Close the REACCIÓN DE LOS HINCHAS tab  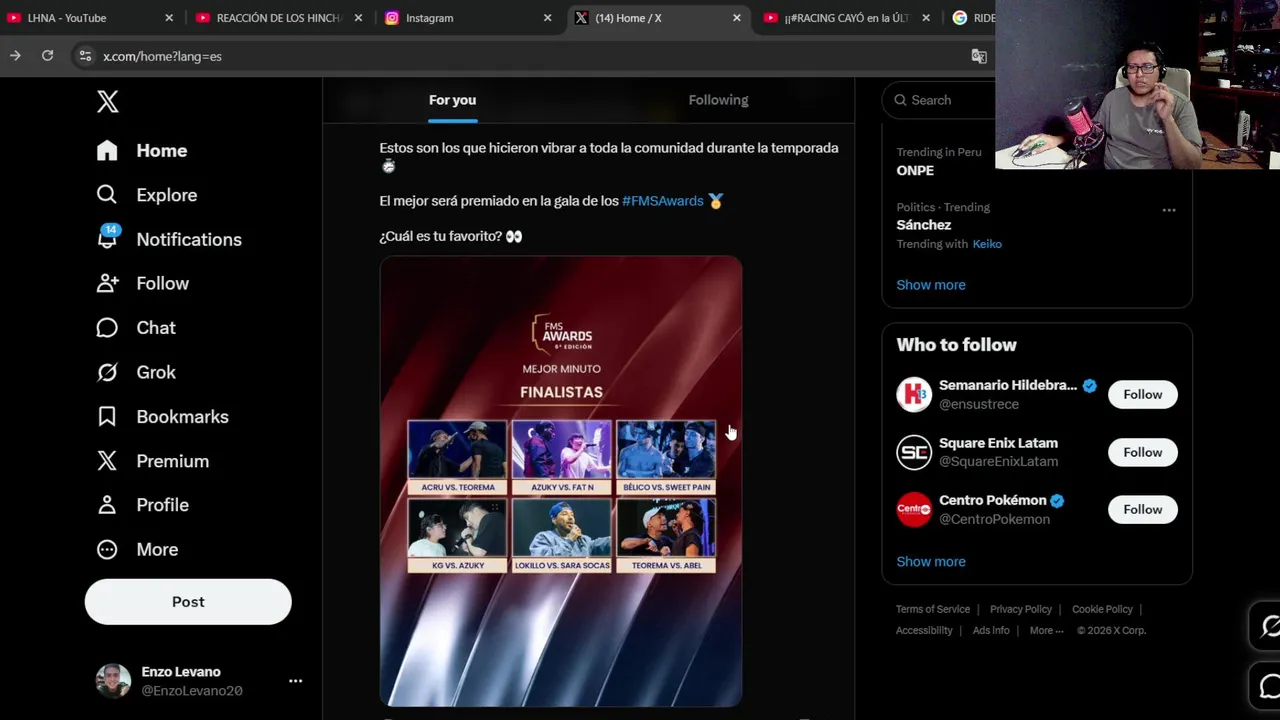pos(358,18)
